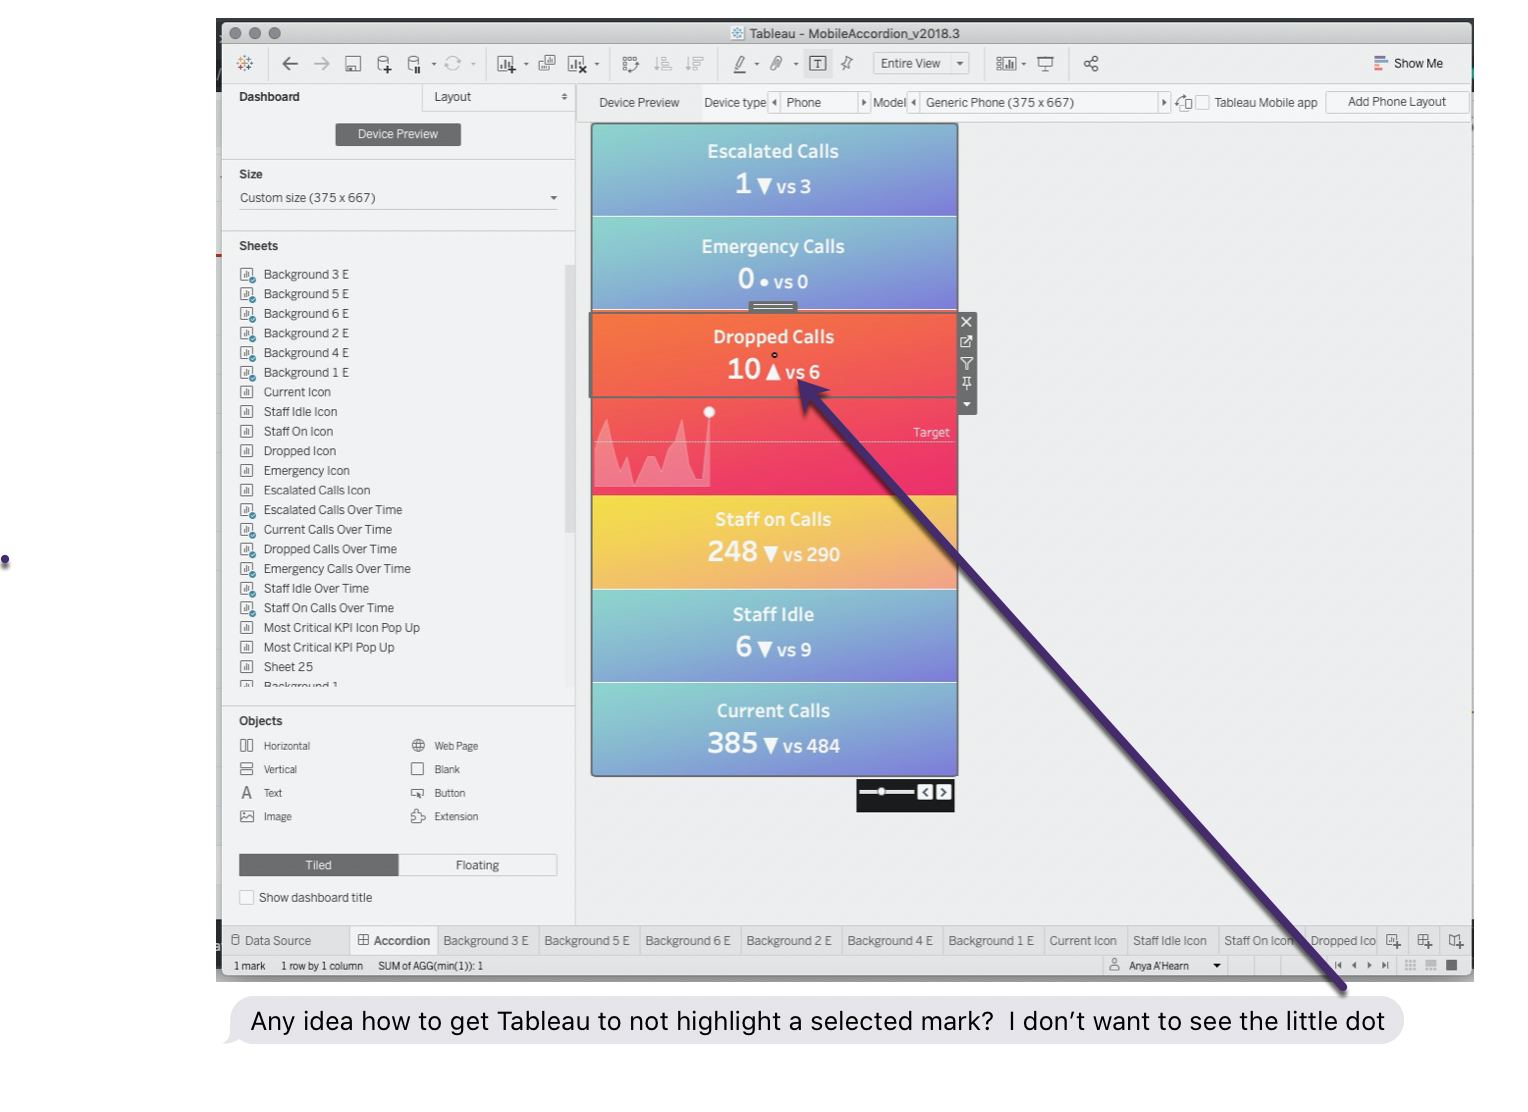Switch to the Data Source tab
1528x1112 pixels.
pos(271,941)
